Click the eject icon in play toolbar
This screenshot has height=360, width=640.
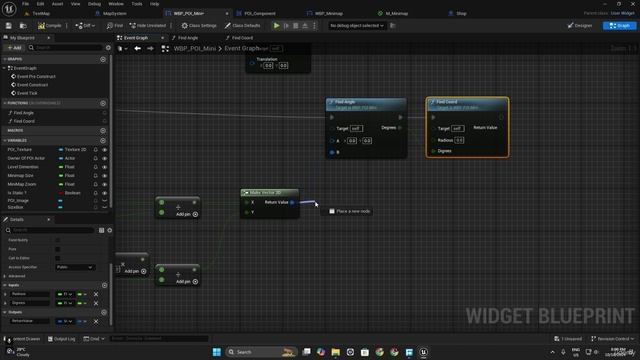click(305, 26)
